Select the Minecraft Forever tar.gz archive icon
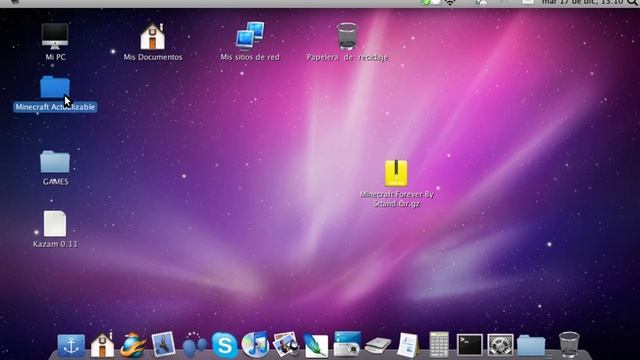Image resolution: width=640 pixels, height=360 pixels. [396, 173]
